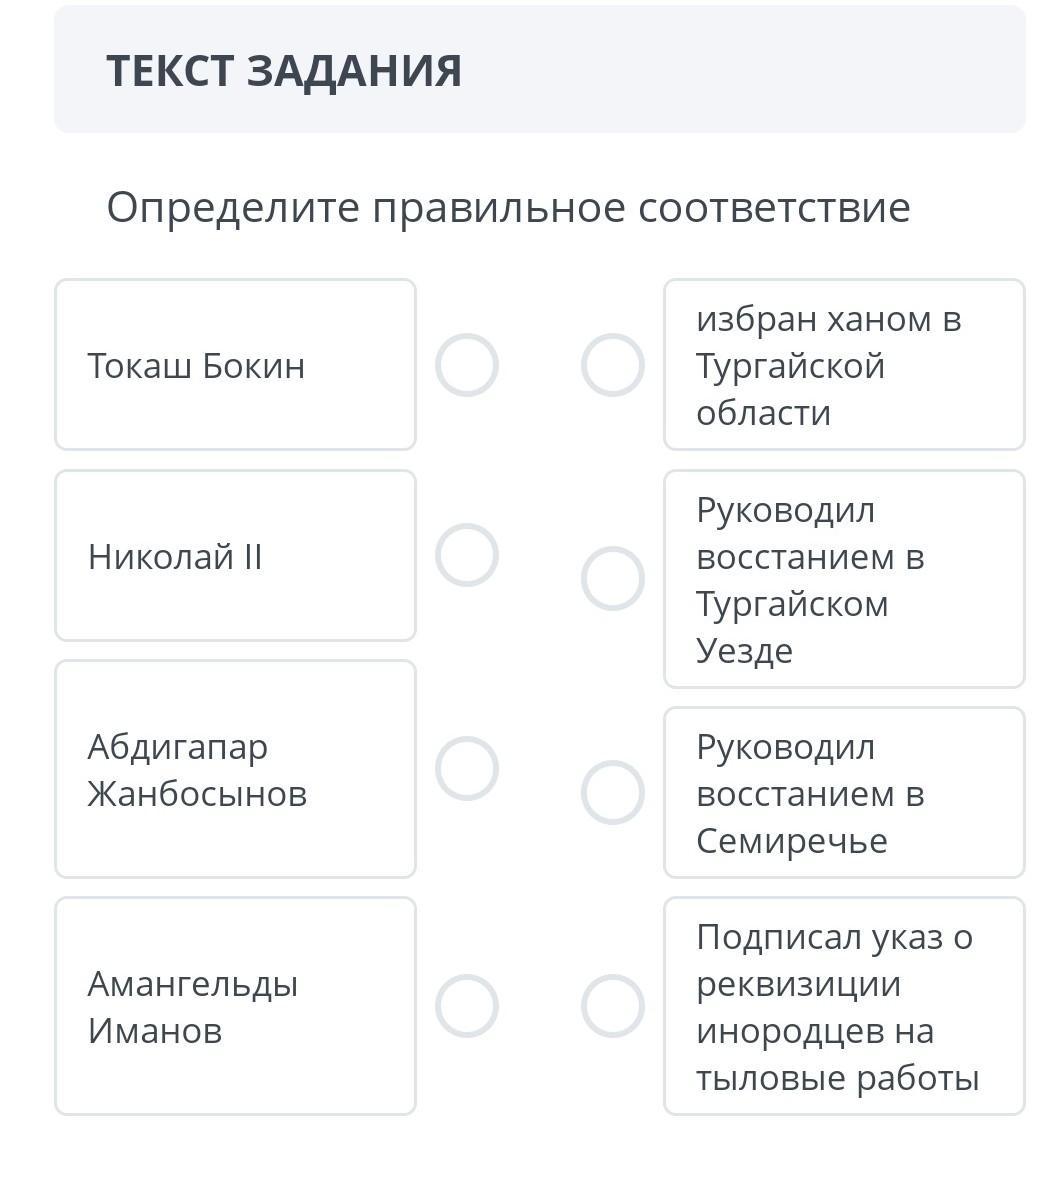Choose circle for 'Руководил восстанием в Тургайском Уезде'
The image size is (1057, 1192).
pos(613,579)
